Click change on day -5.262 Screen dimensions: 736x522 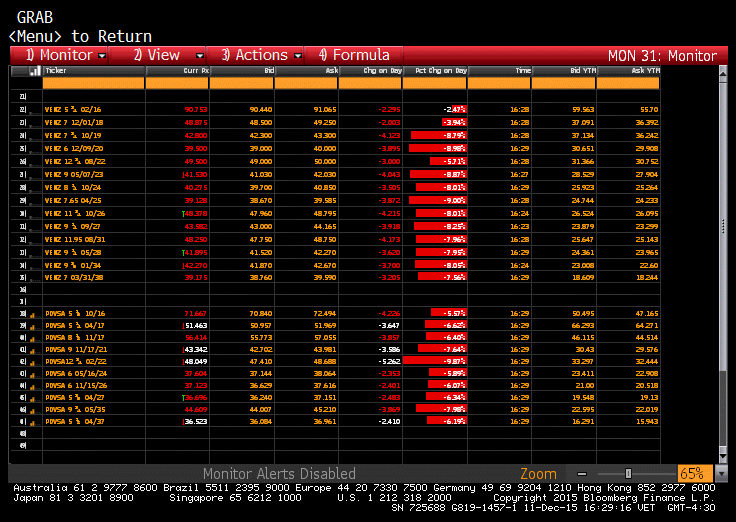(389, 361)
